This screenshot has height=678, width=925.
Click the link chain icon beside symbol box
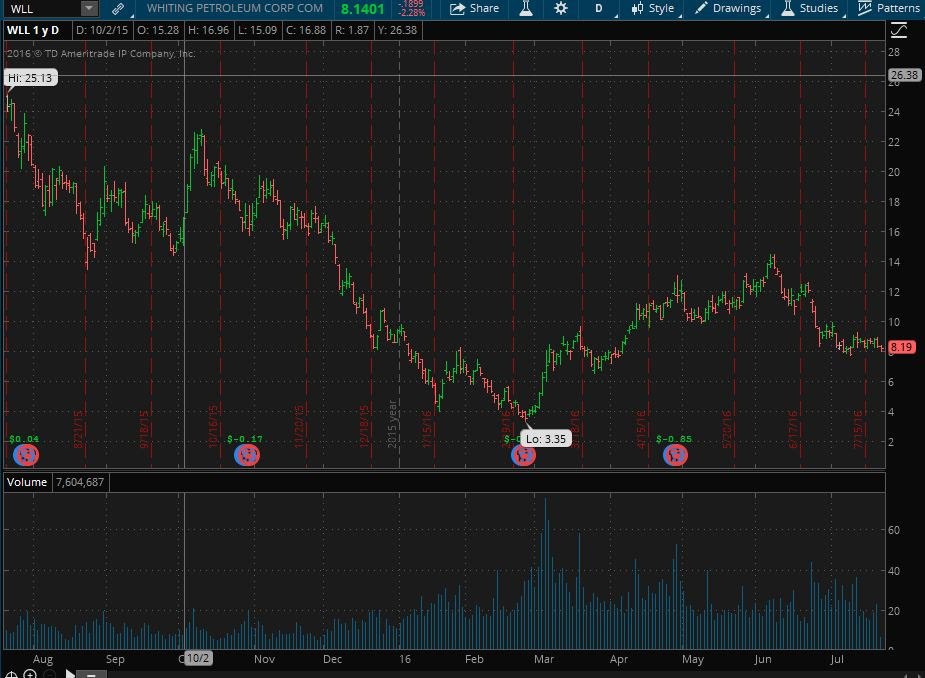(x=118, y=8)
